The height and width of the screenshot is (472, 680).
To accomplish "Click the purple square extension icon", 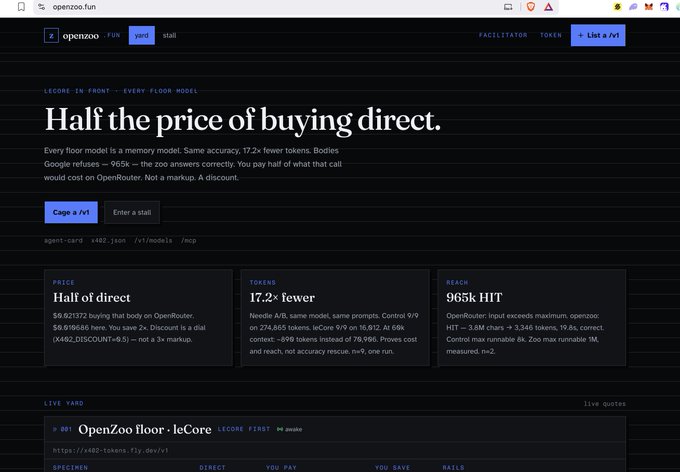I will [x=664, y=7].
